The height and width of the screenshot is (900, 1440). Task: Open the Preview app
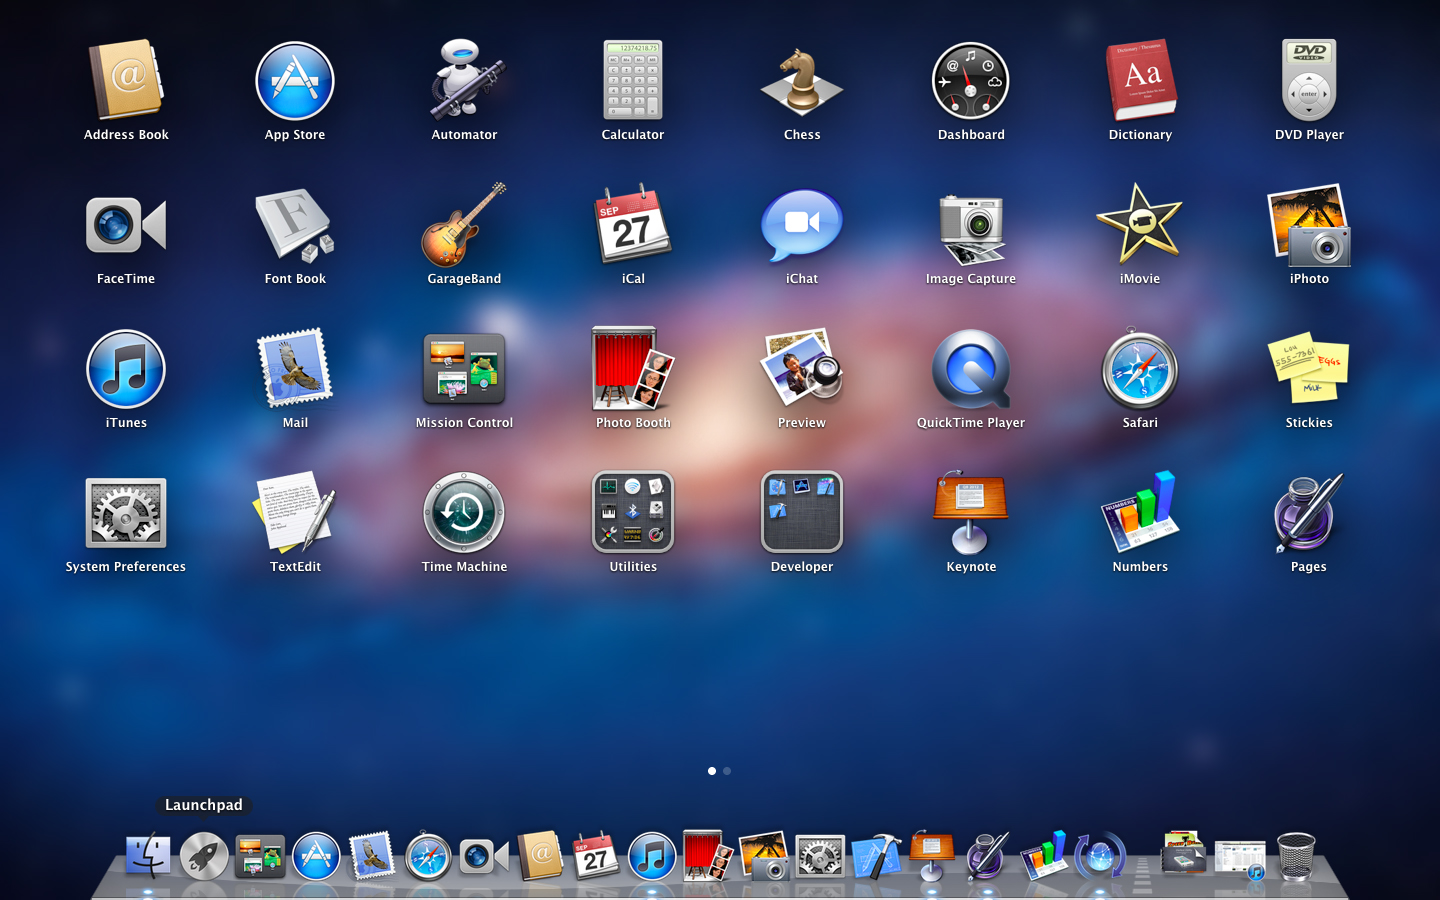tap(802, 369)
